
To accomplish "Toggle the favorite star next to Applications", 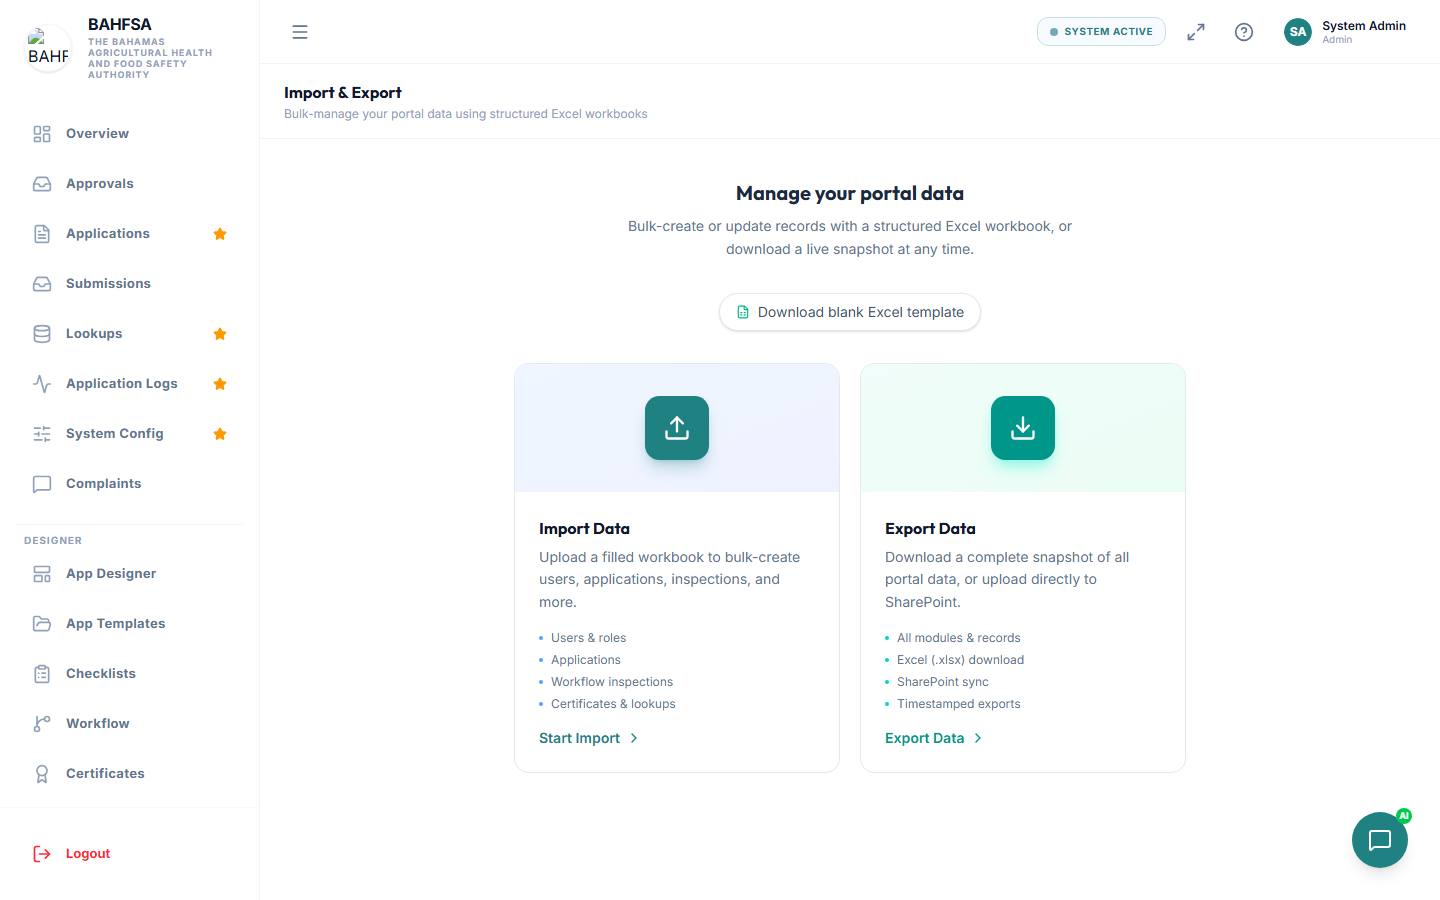I will (220, 234).
